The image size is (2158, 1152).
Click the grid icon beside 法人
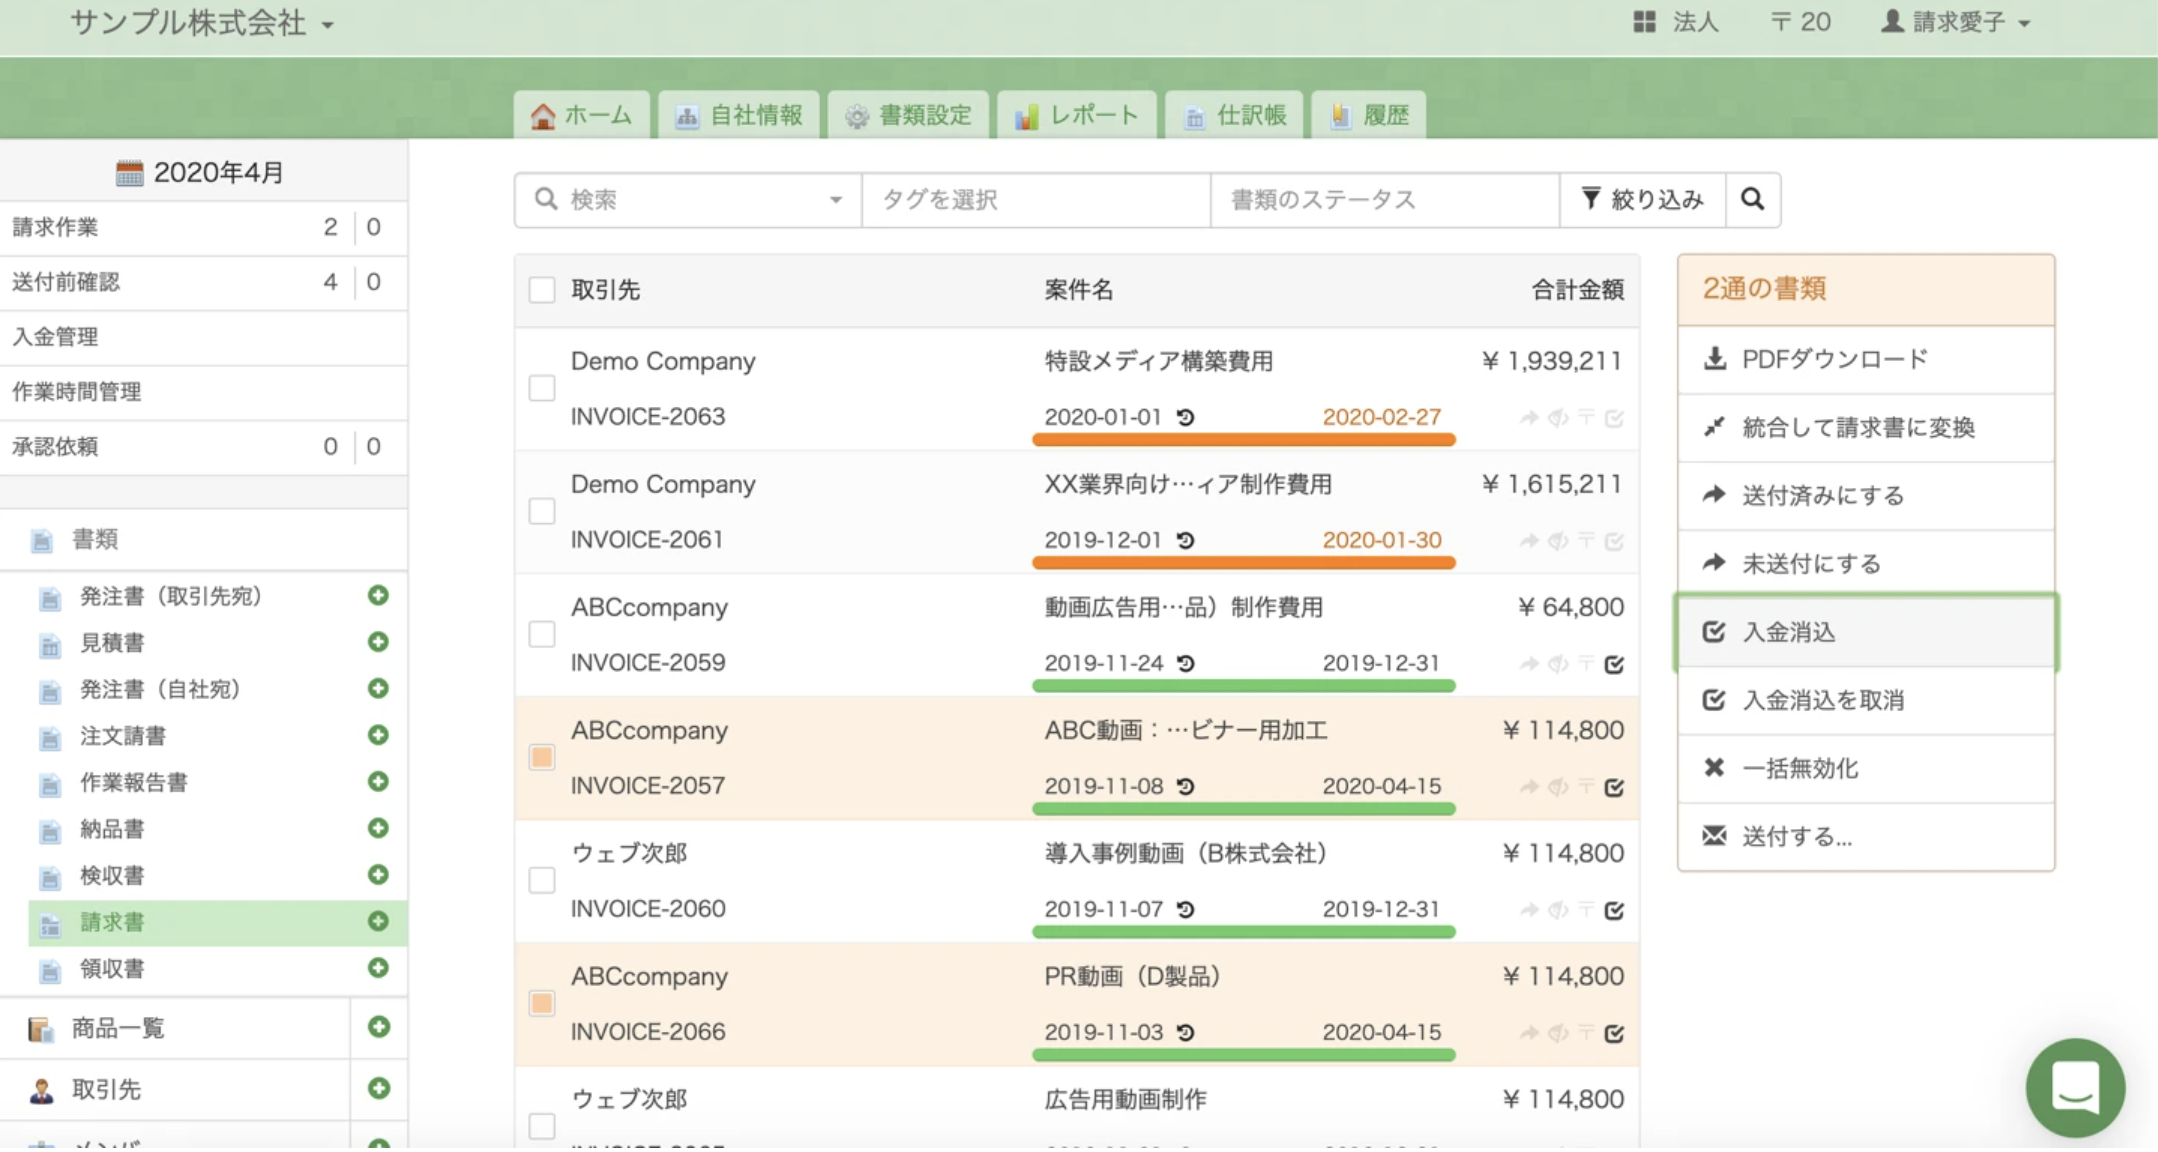(x=1644, y=22)
